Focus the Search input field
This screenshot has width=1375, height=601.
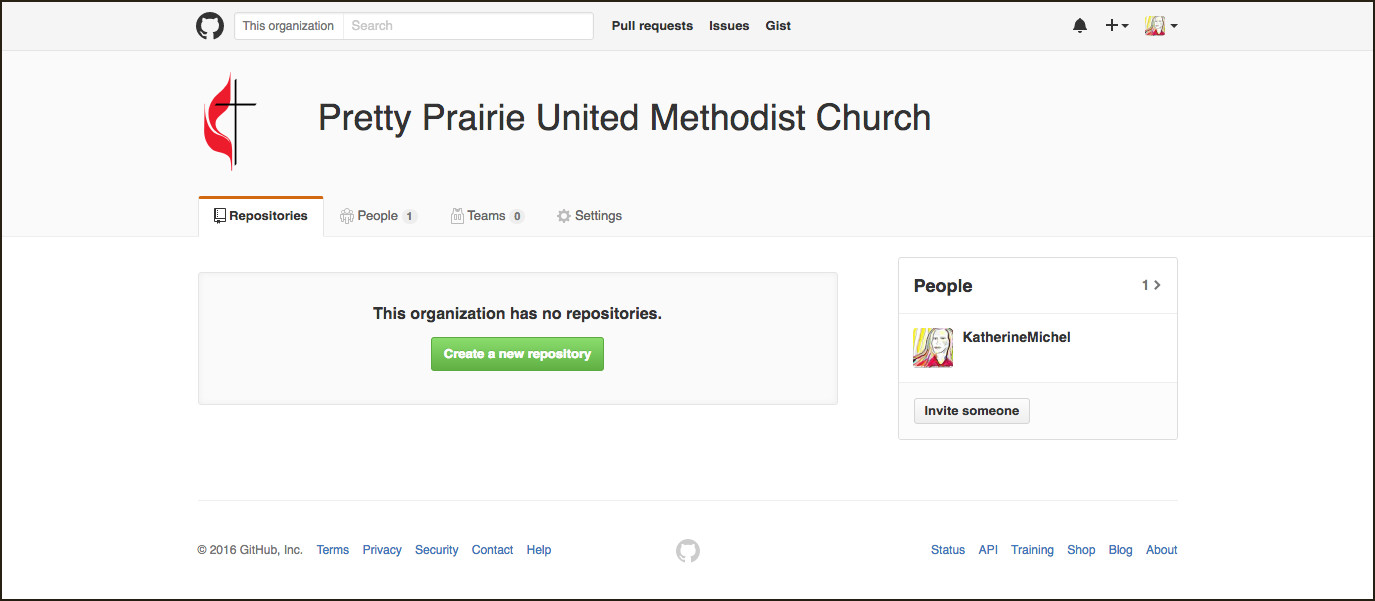tap(467, 26)
